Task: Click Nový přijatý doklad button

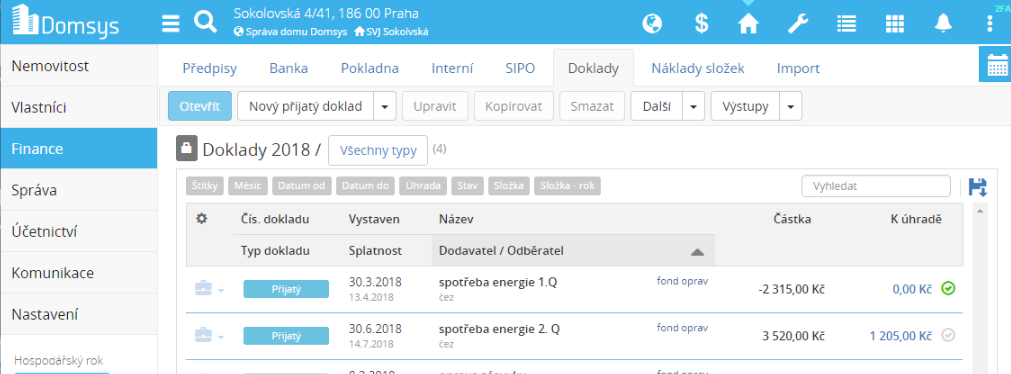Action: coord(306,106)
